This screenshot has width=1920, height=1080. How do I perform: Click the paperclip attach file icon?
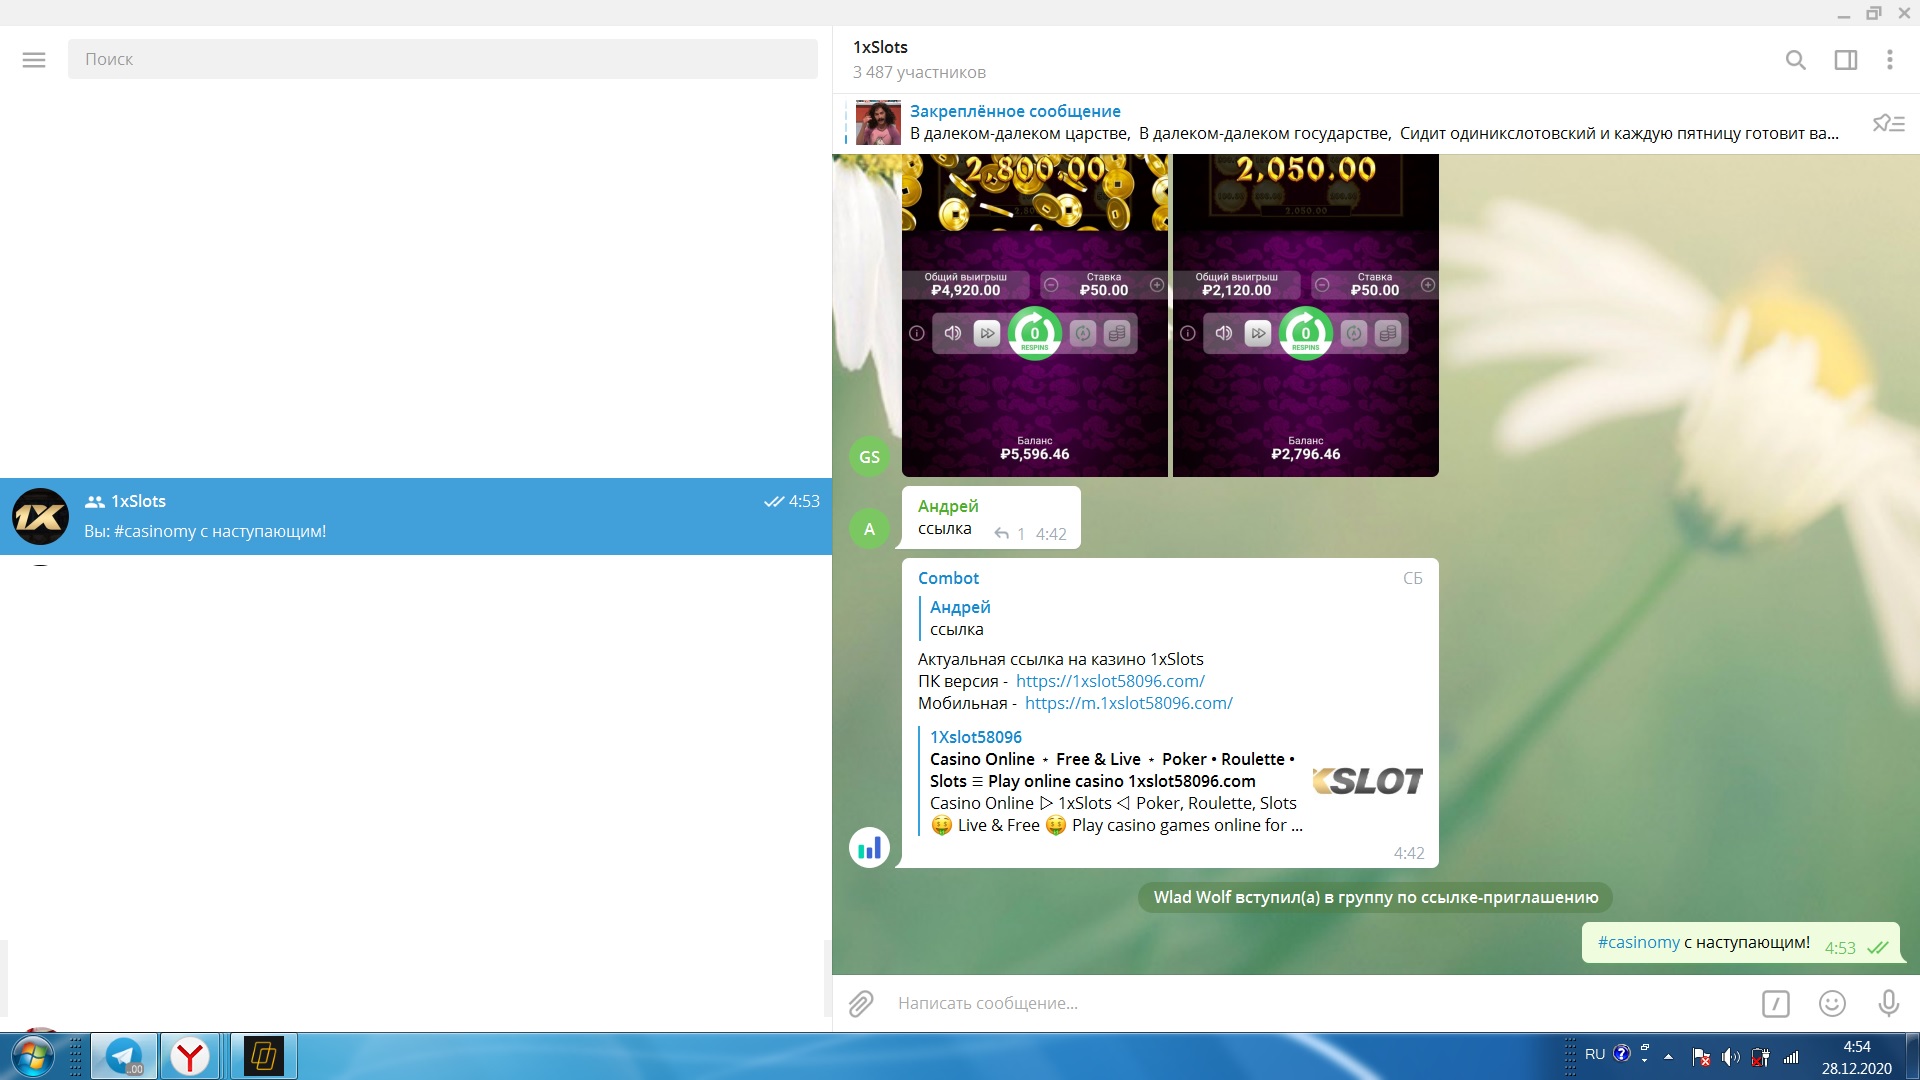click(861, 1003)
